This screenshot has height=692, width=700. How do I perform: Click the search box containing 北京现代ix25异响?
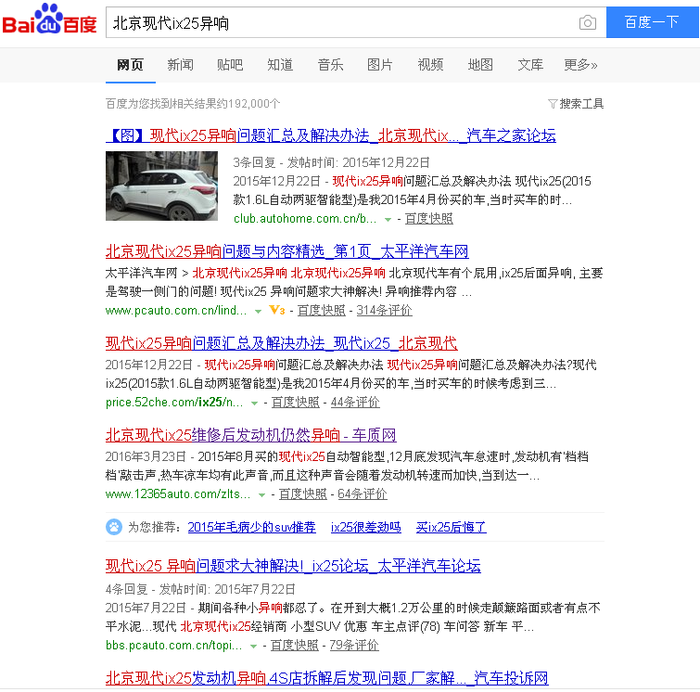(x=340, y=23)
